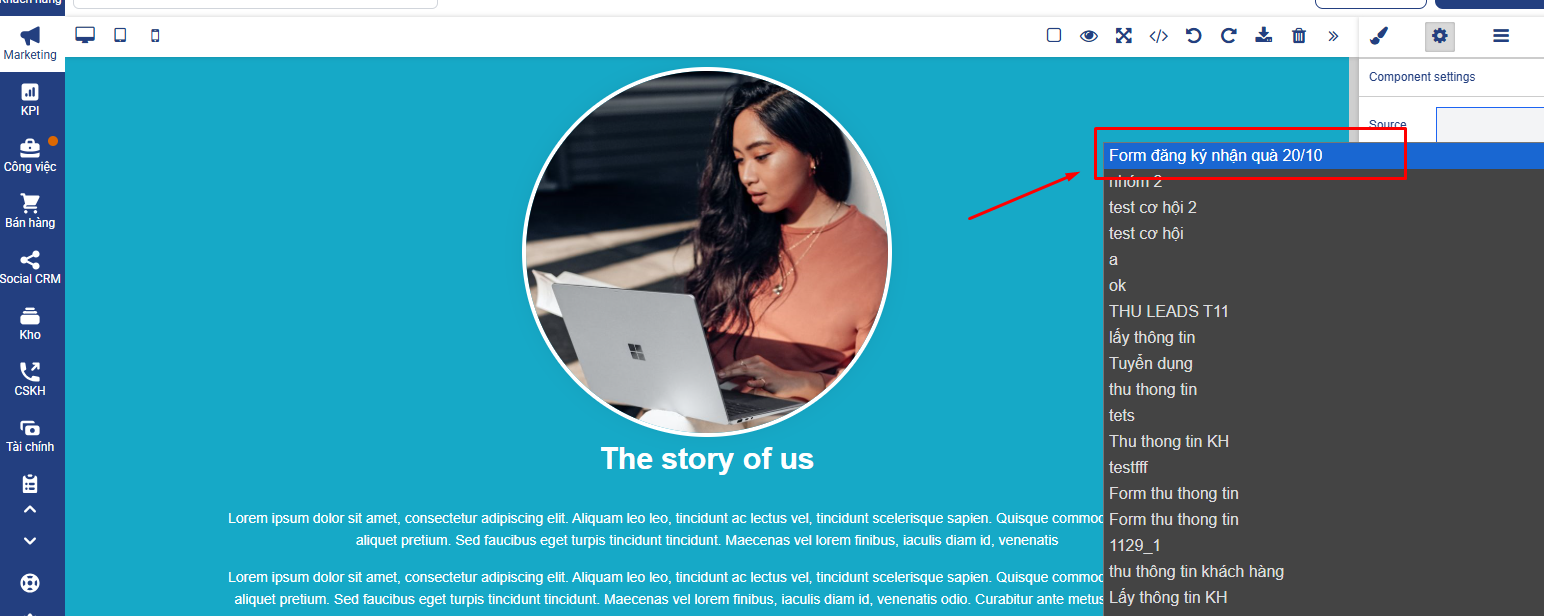Screen dimensions: 1544x616
Task: Enter fullscreen mode in editor
Action: click(1124, 36)
